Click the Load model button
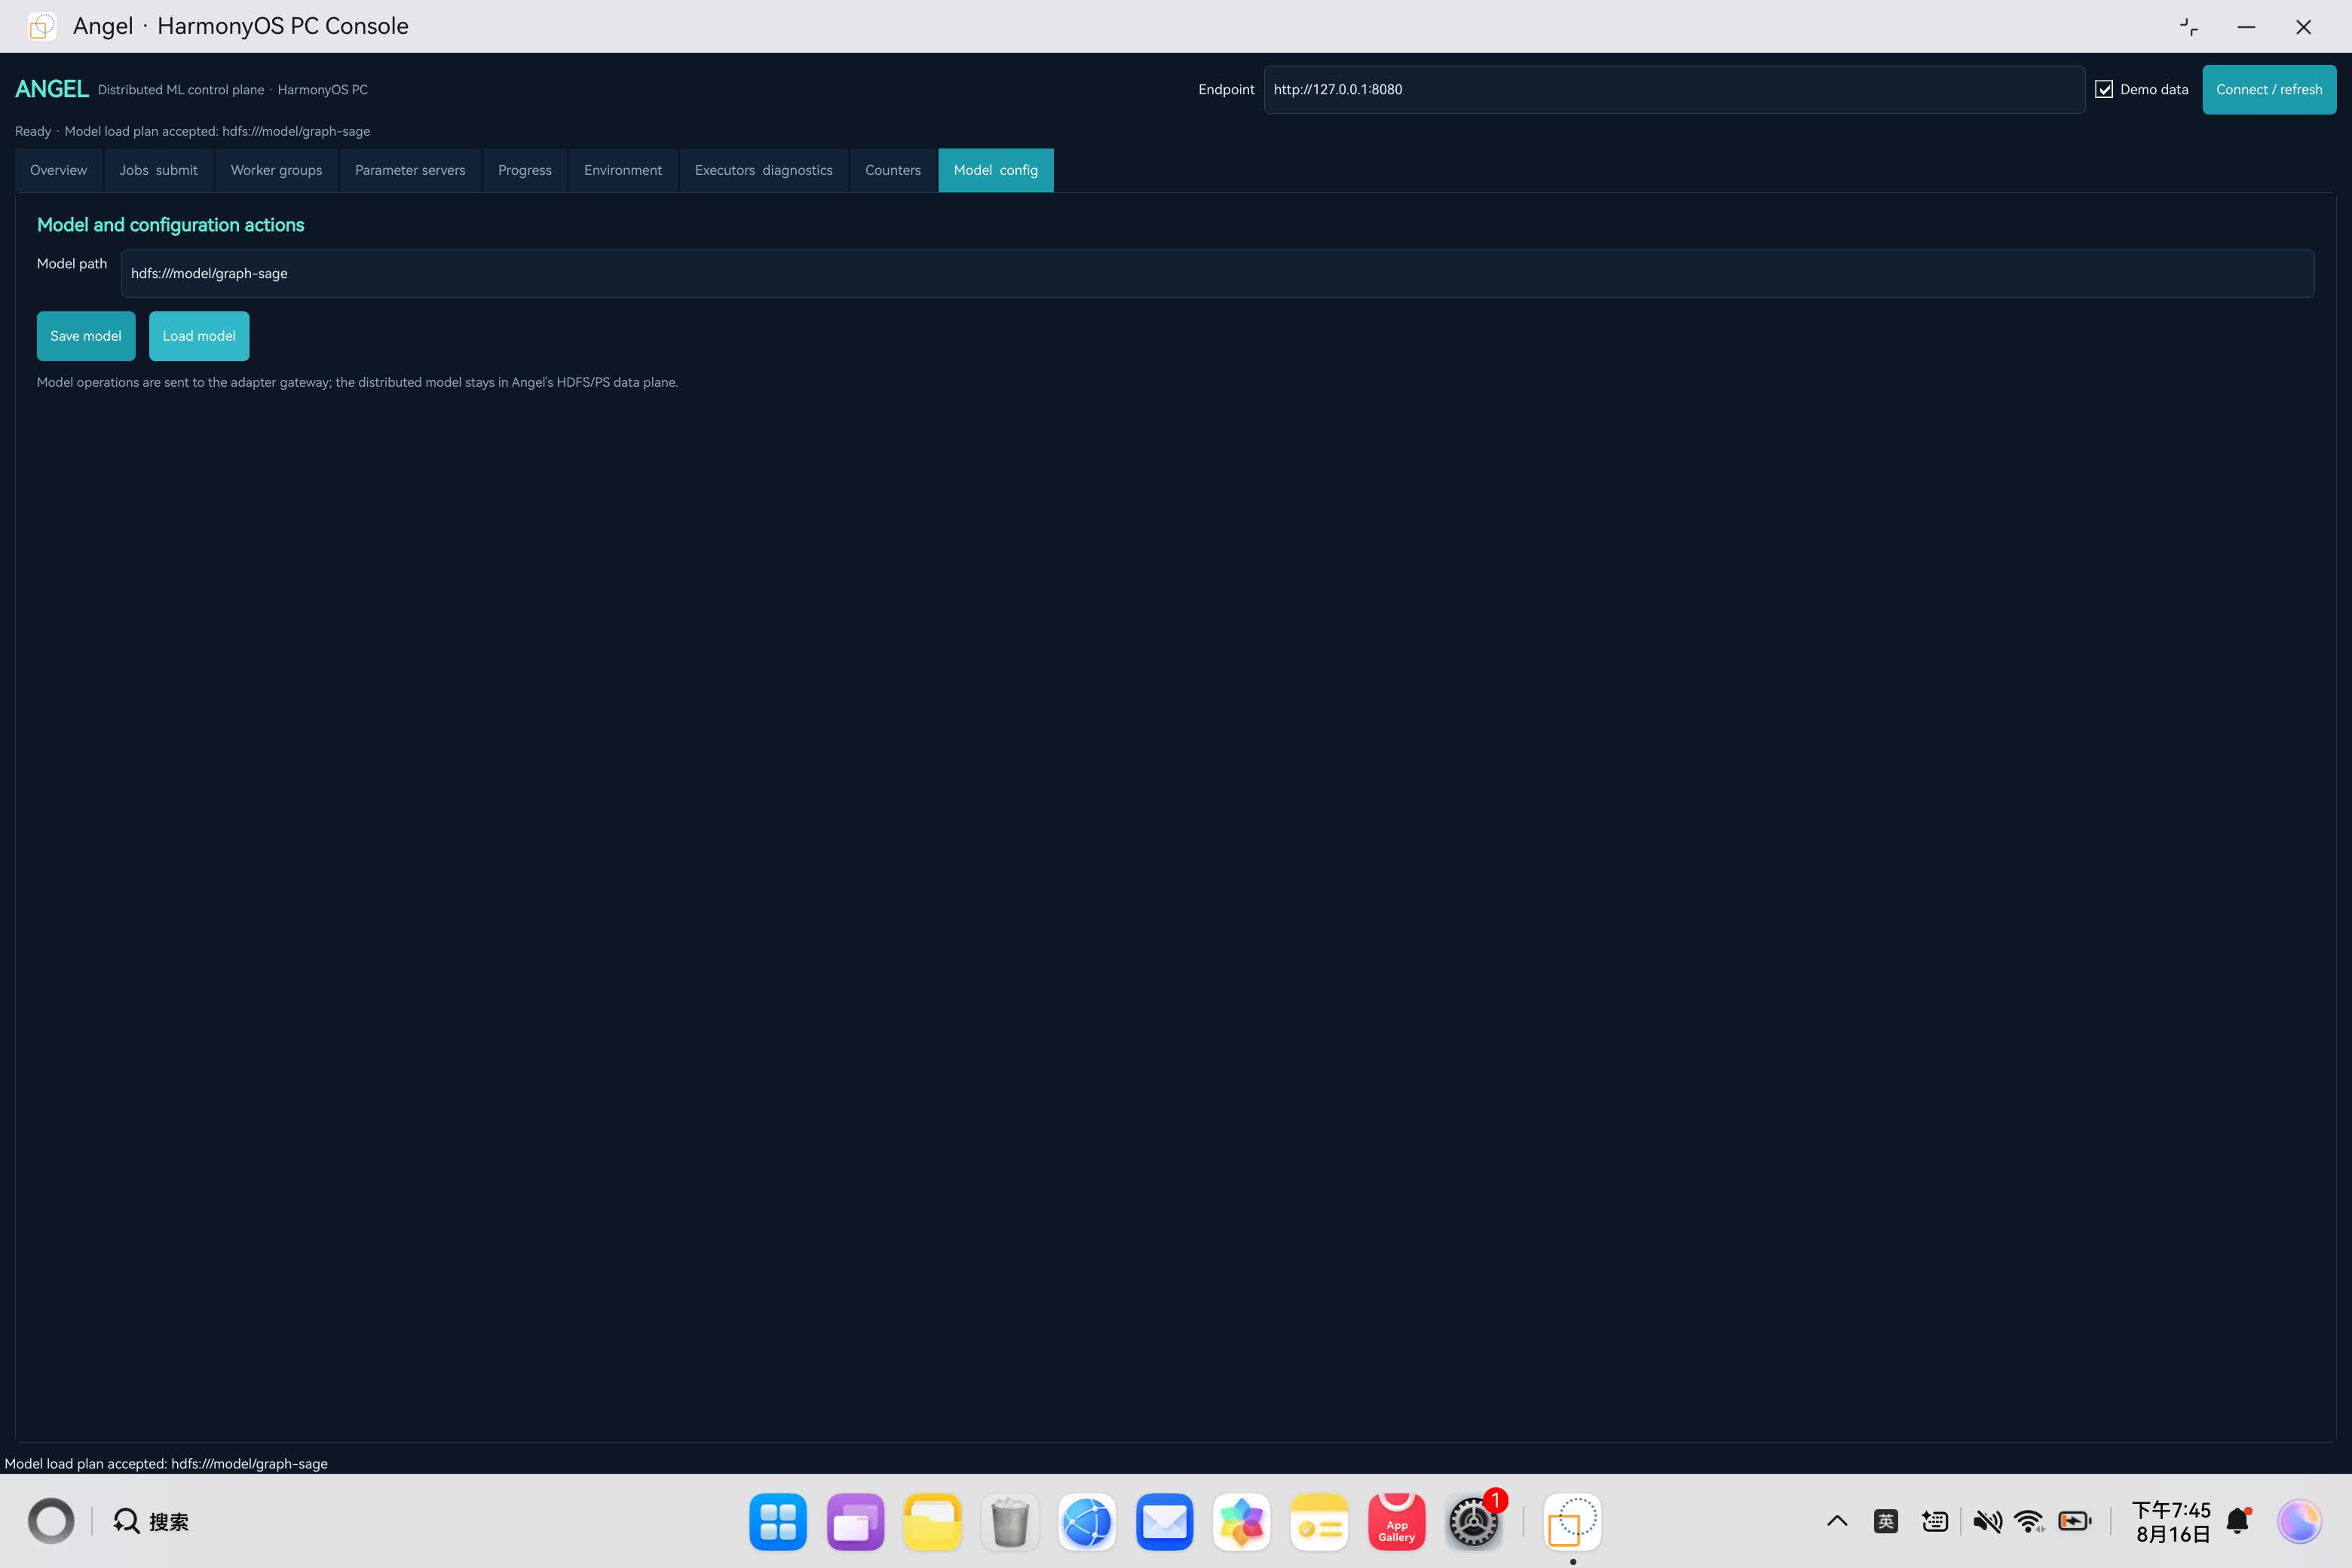 [x=199, y=336]
